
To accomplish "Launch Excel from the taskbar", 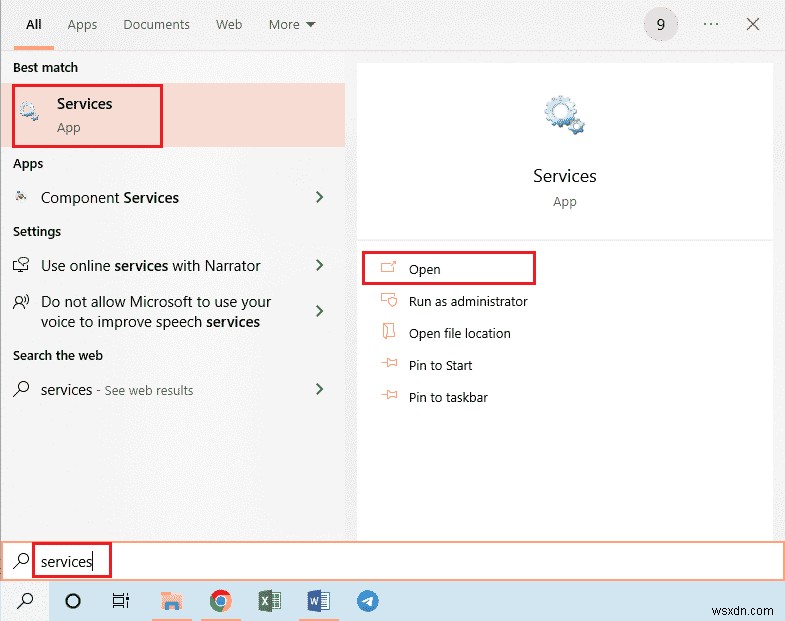I will (x=269, y=600).
